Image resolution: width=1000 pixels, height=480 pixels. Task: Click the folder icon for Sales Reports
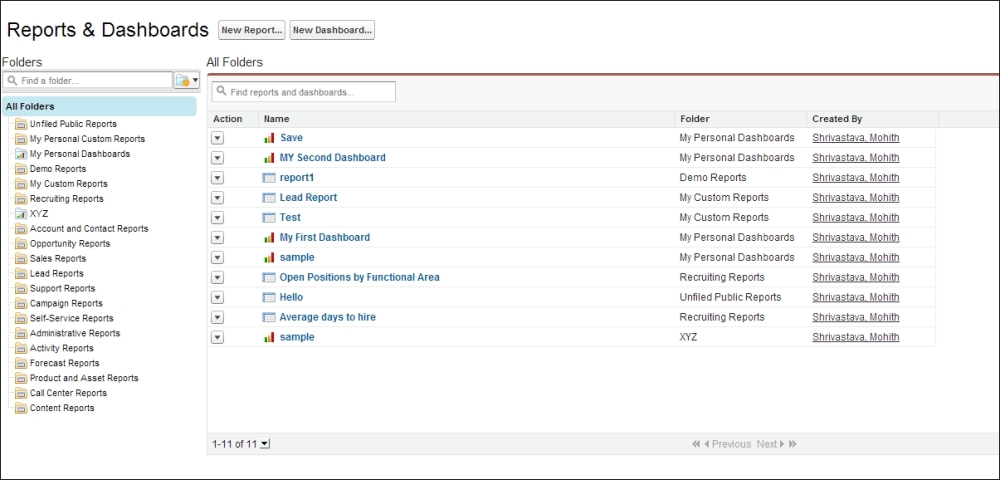pyautogui.click(x=21, y=259)
